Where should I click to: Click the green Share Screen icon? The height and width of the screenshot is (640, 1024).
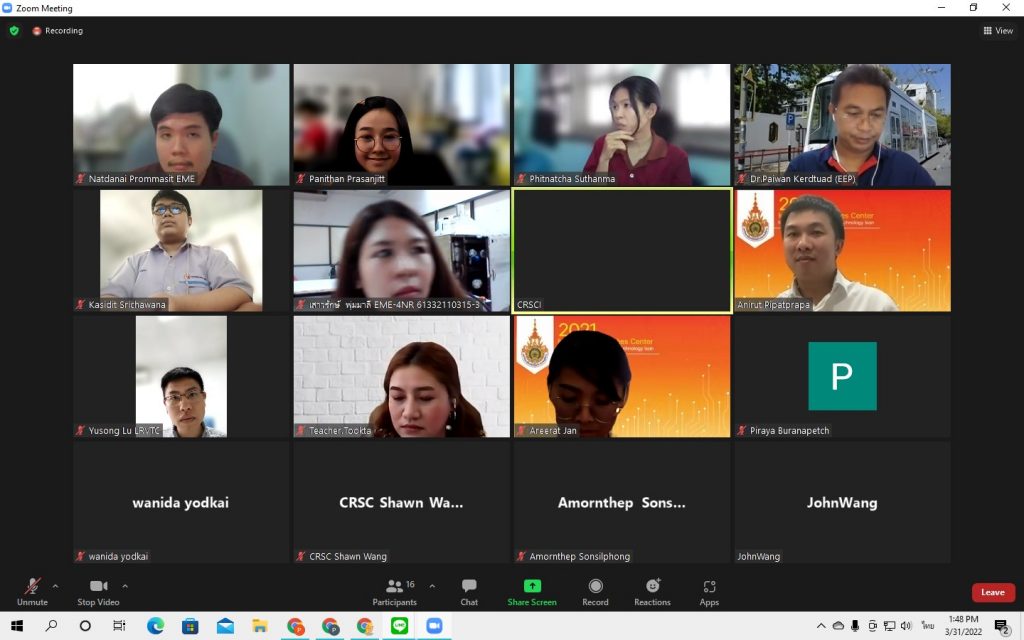point(532,591)
